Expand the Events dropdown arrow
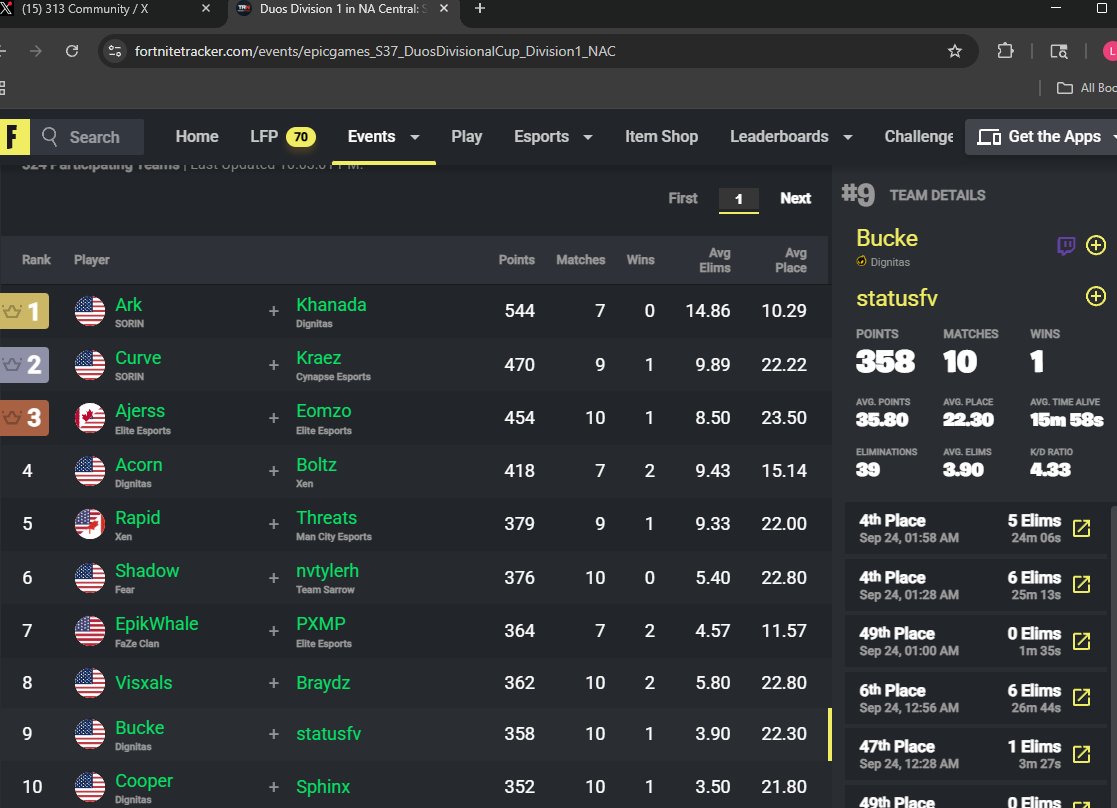This screenshot has height=808, width=1117. [415, 137]
